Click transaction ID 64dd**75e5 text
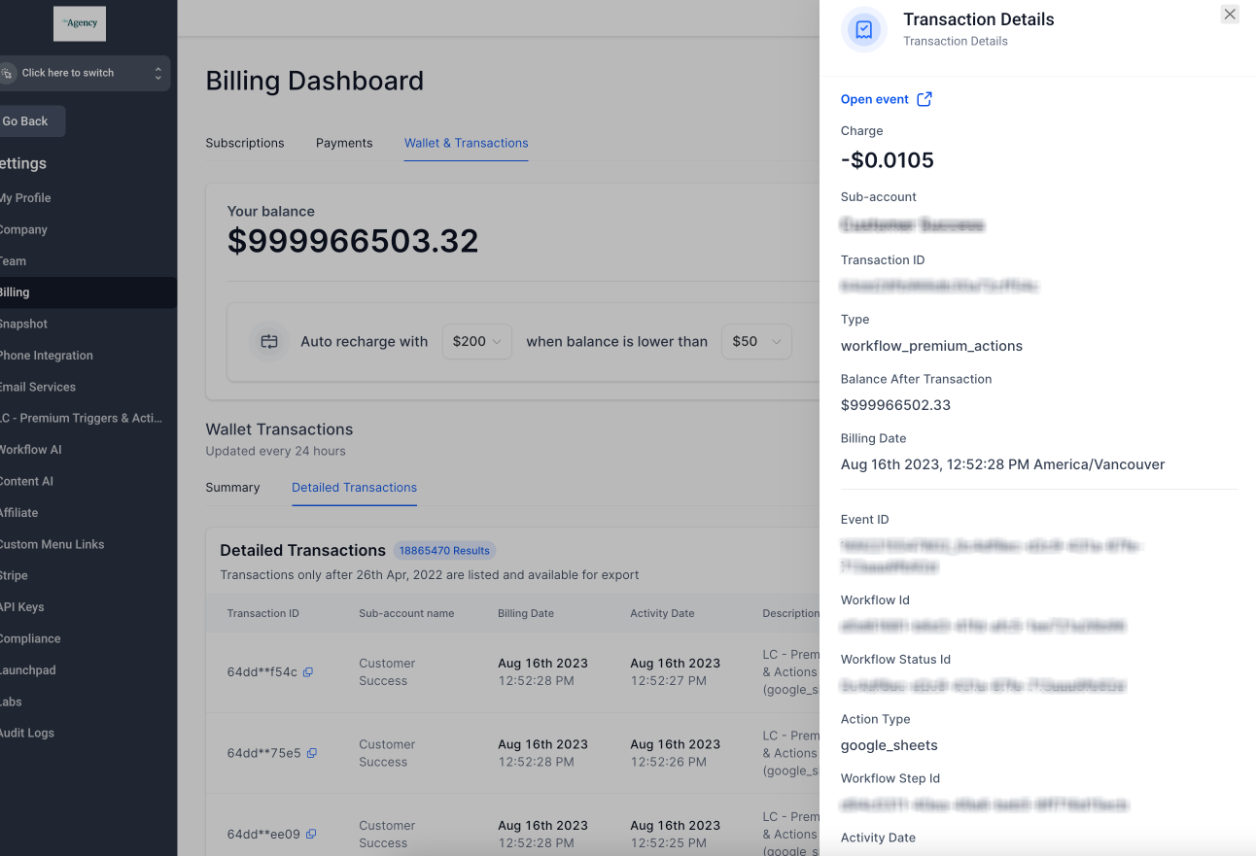1256x856 pixels. pyautogui.click(x=264, y=753)
